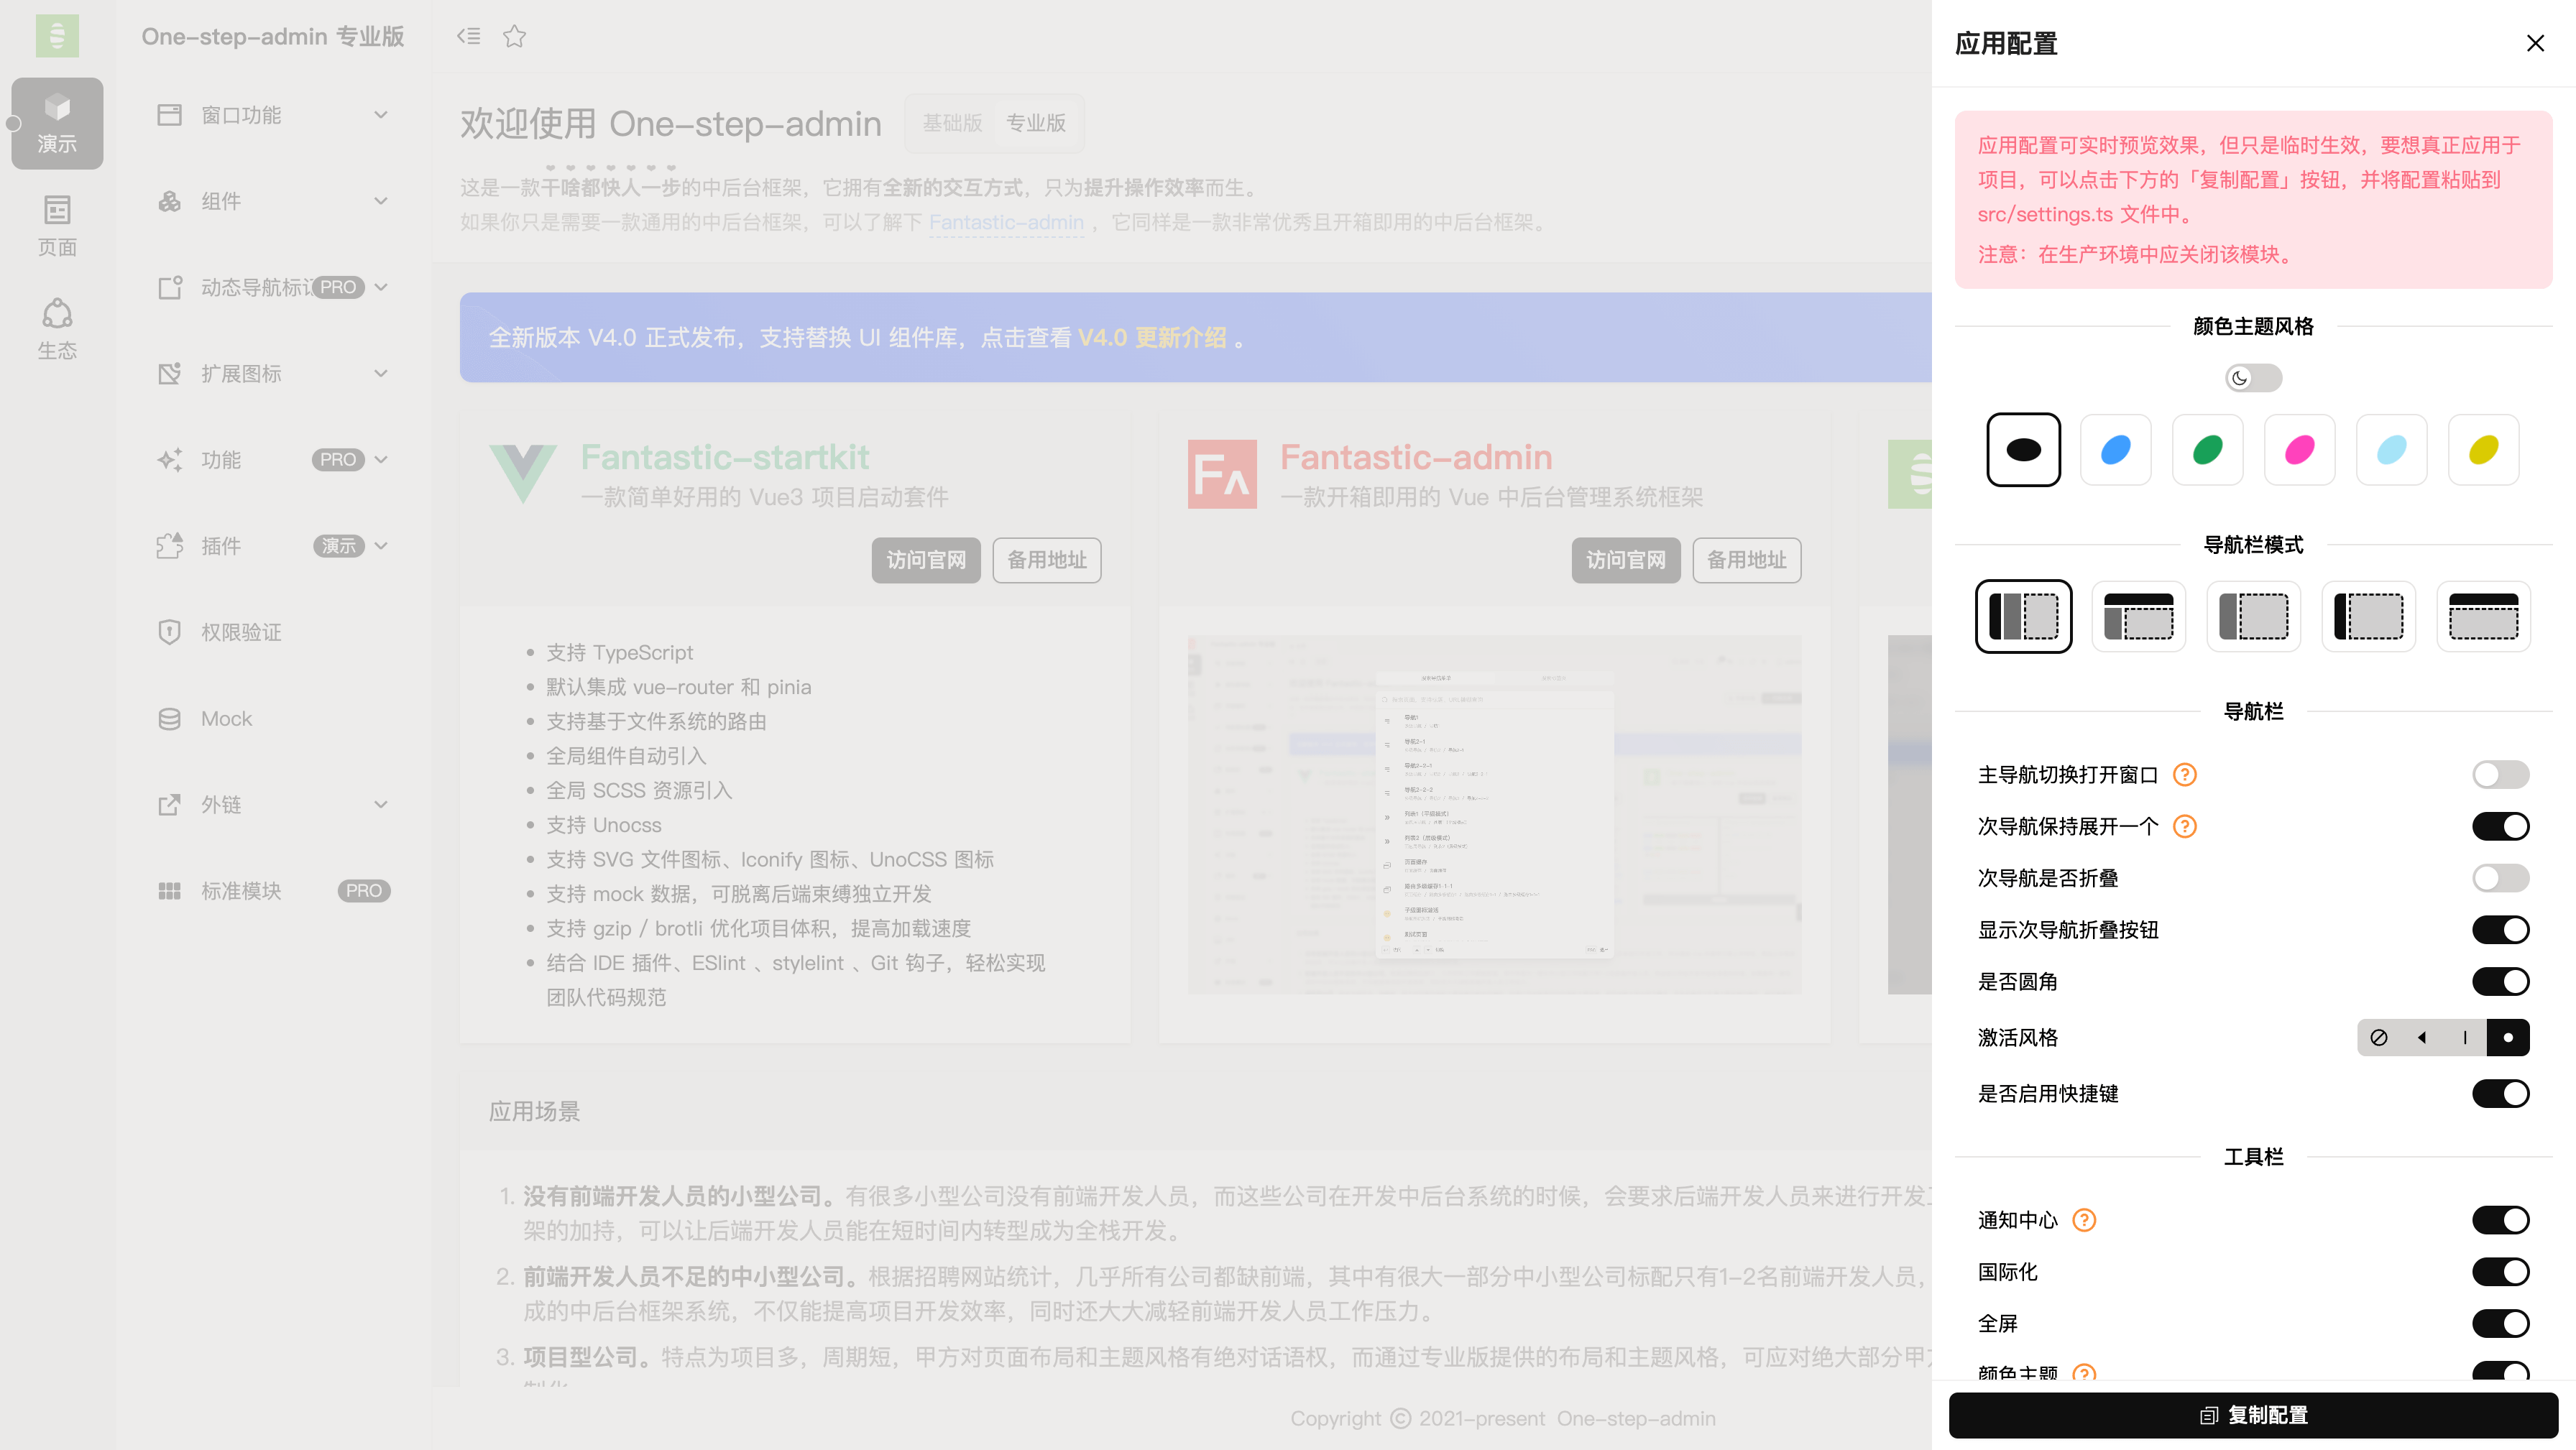Image resolution: width=2576 pixels, height=1450 pixels.
Task: Select the header-only navigation mode icon
Action: (x=2483, y=616)
